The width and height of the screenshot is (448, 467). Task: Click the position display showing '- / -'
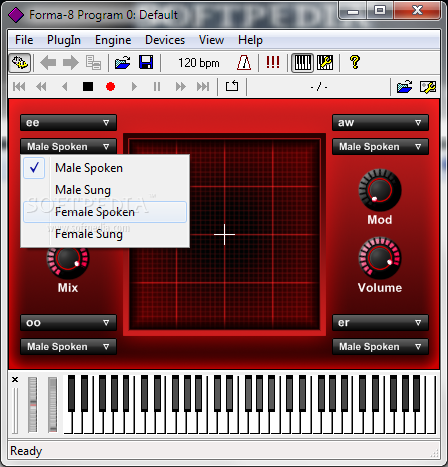pos(319,87)
